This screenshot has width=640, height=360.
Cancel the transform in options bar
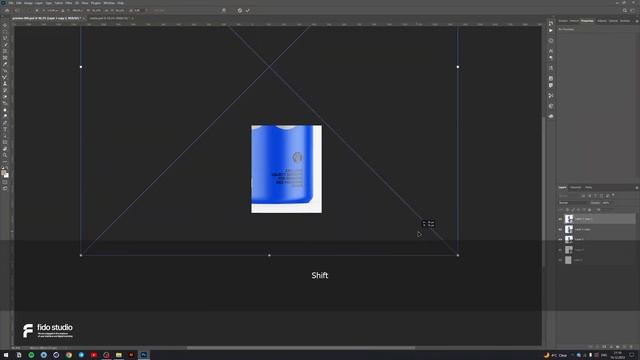[x=240, y=10]
